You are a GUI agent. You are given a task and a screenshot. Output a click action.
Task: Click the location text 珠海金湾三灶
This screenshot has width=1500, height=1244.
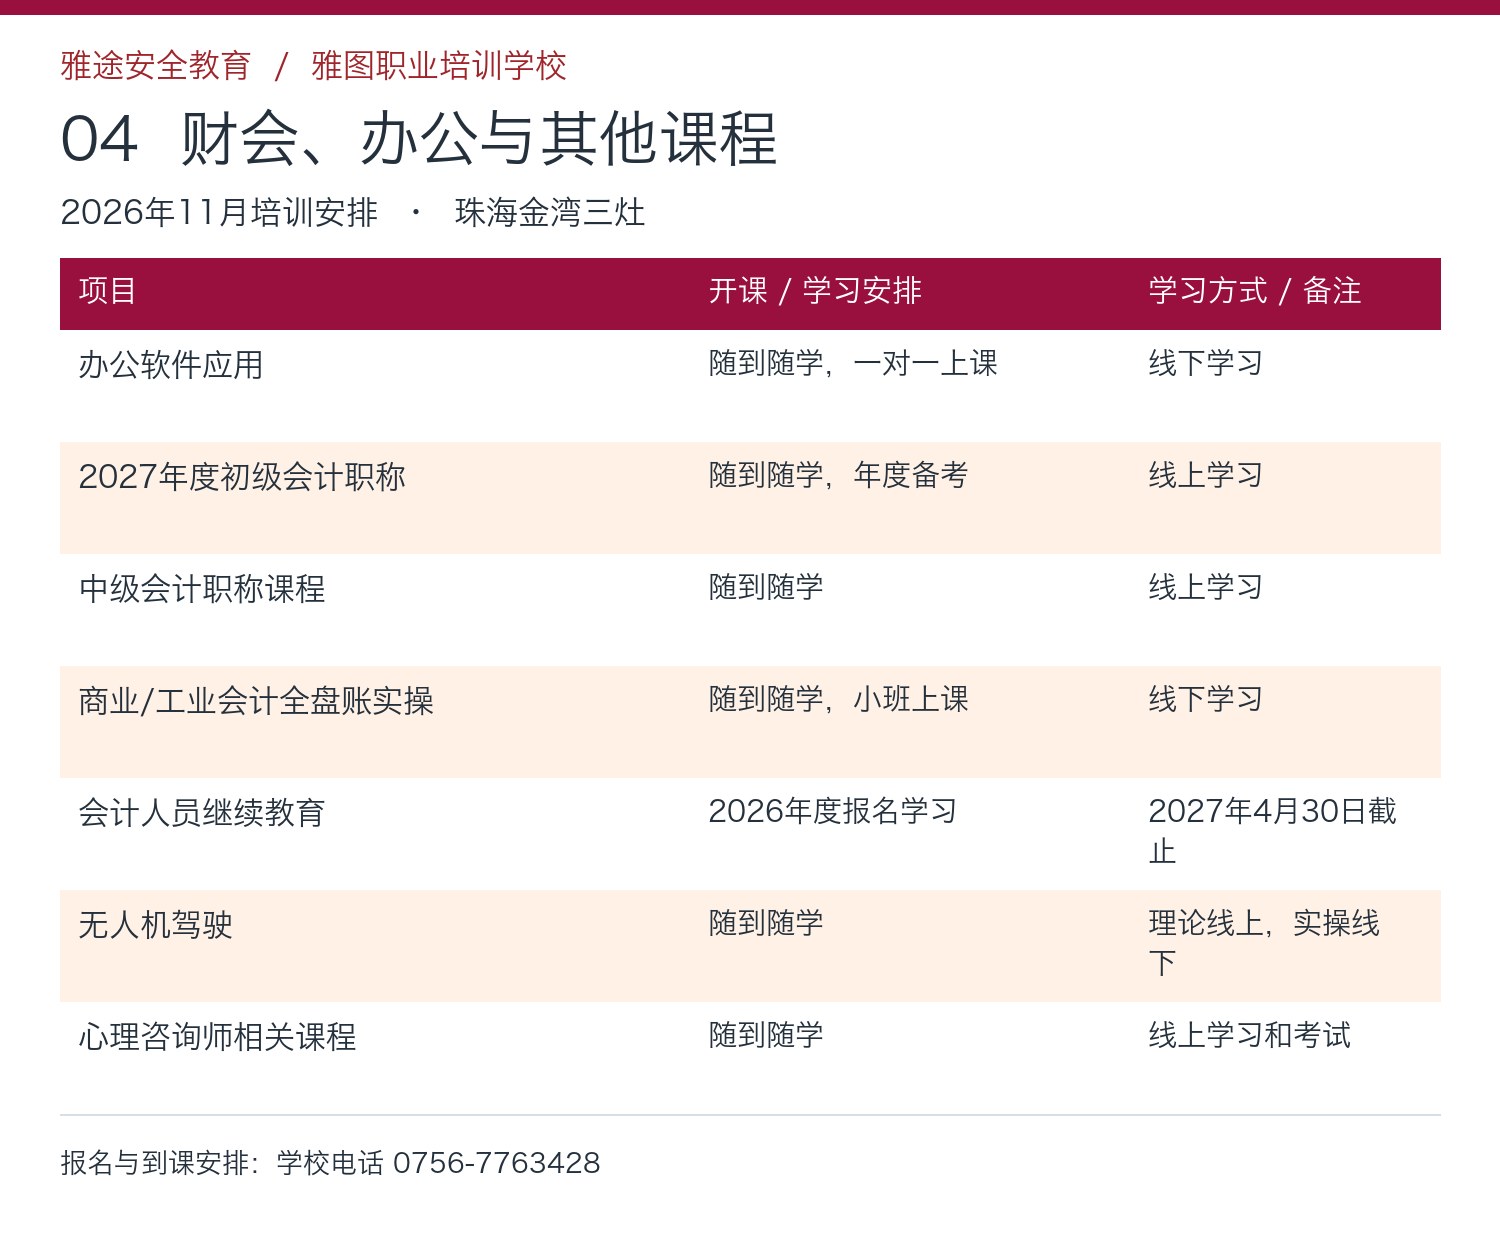[x=550, y=212]
